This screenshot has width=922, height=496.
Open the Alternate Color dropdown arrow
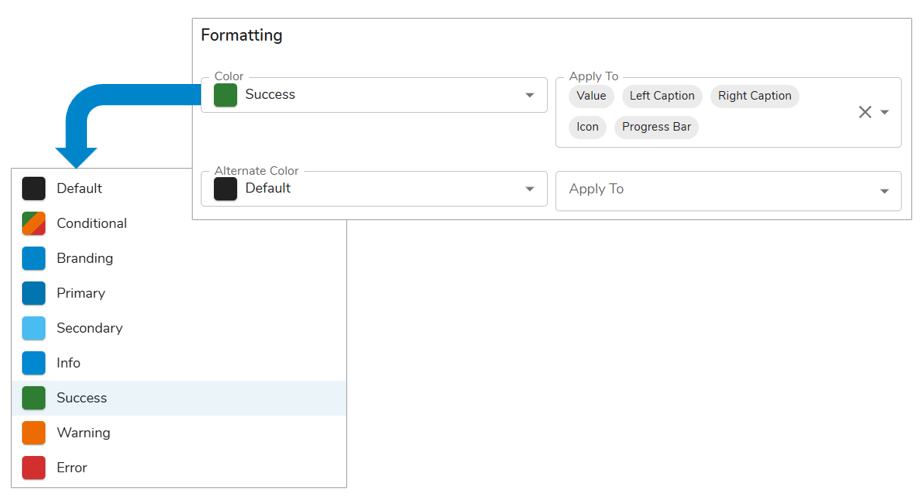tap(530, 189)
